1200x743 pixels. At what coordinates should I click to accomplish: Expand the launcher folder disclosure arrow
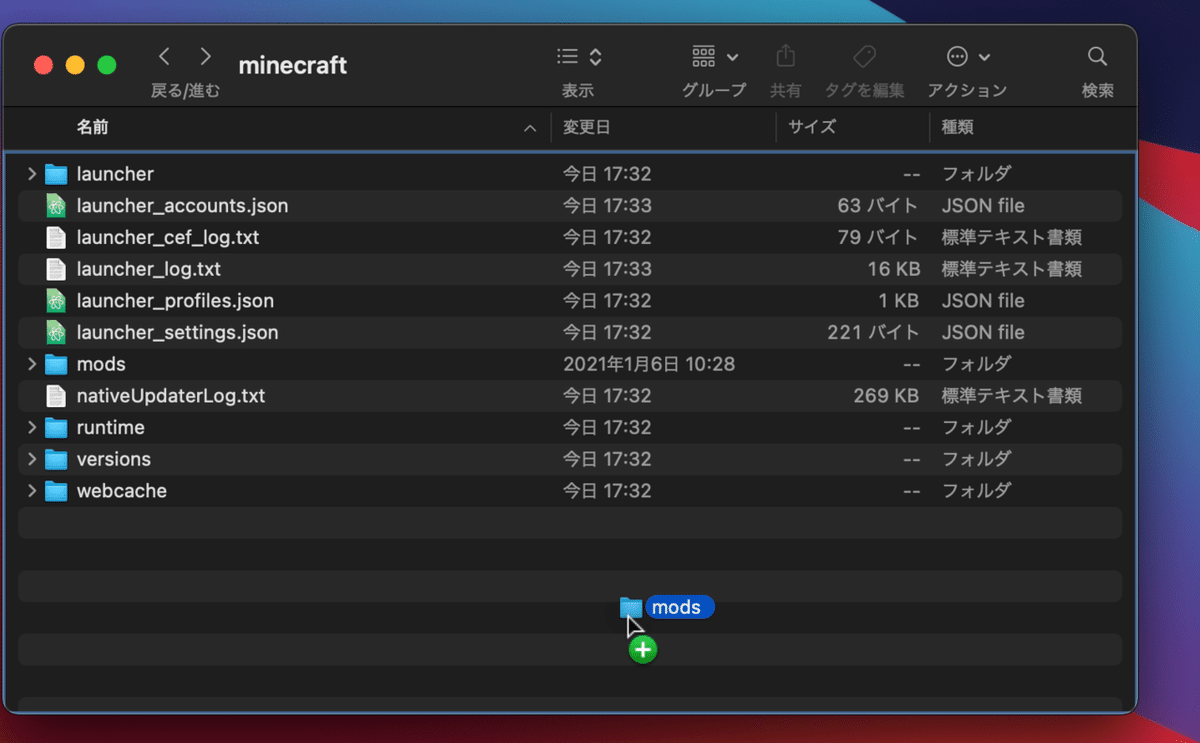[32, 174]
